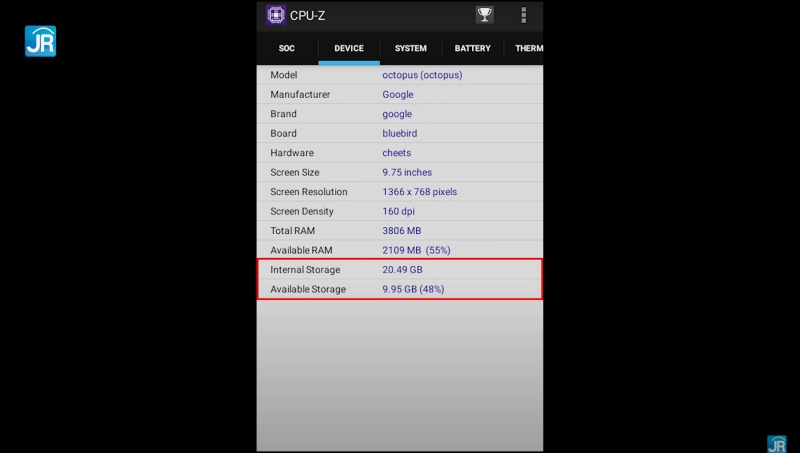This screenshot has width=800, height=453.
Task: Click the JR logo in top-left corner
Action: tap(40, 40)
